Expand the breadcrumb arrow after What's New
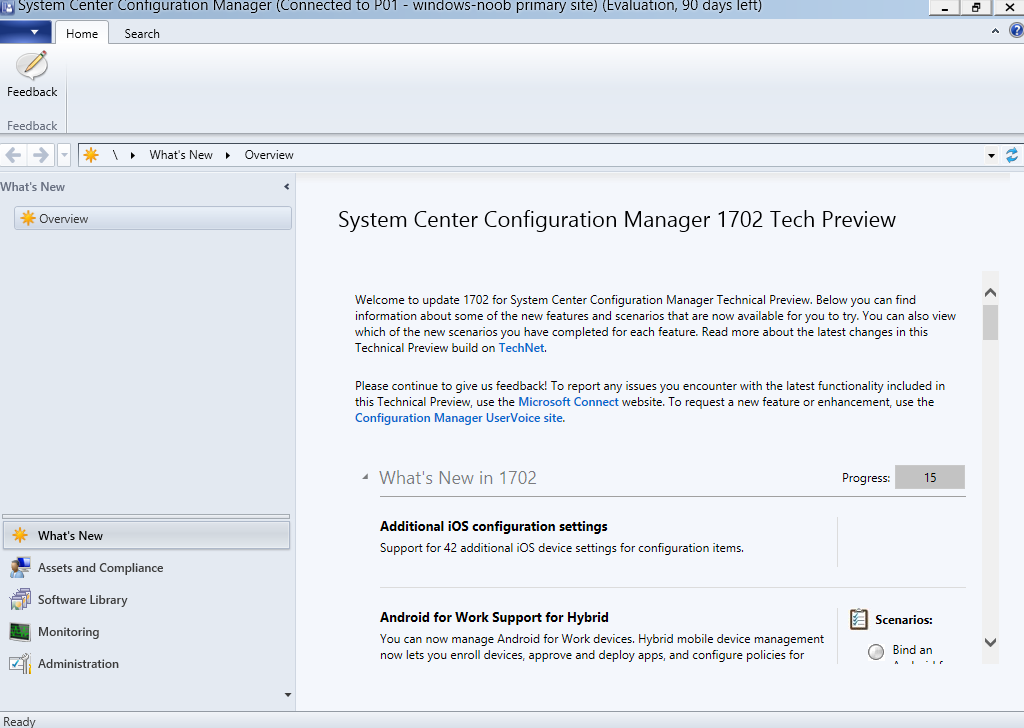Screen dimensions: 1024x728 click(x=228, y=155)
